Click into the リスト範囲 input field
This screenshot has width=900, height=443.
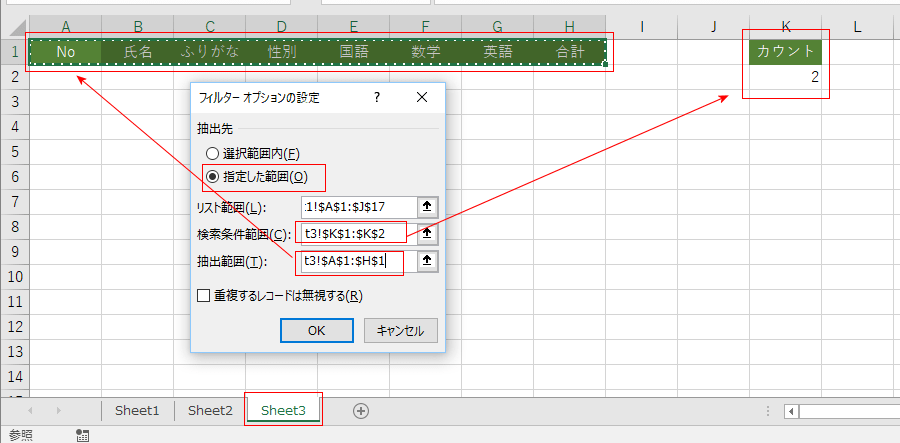coord(359,207)
